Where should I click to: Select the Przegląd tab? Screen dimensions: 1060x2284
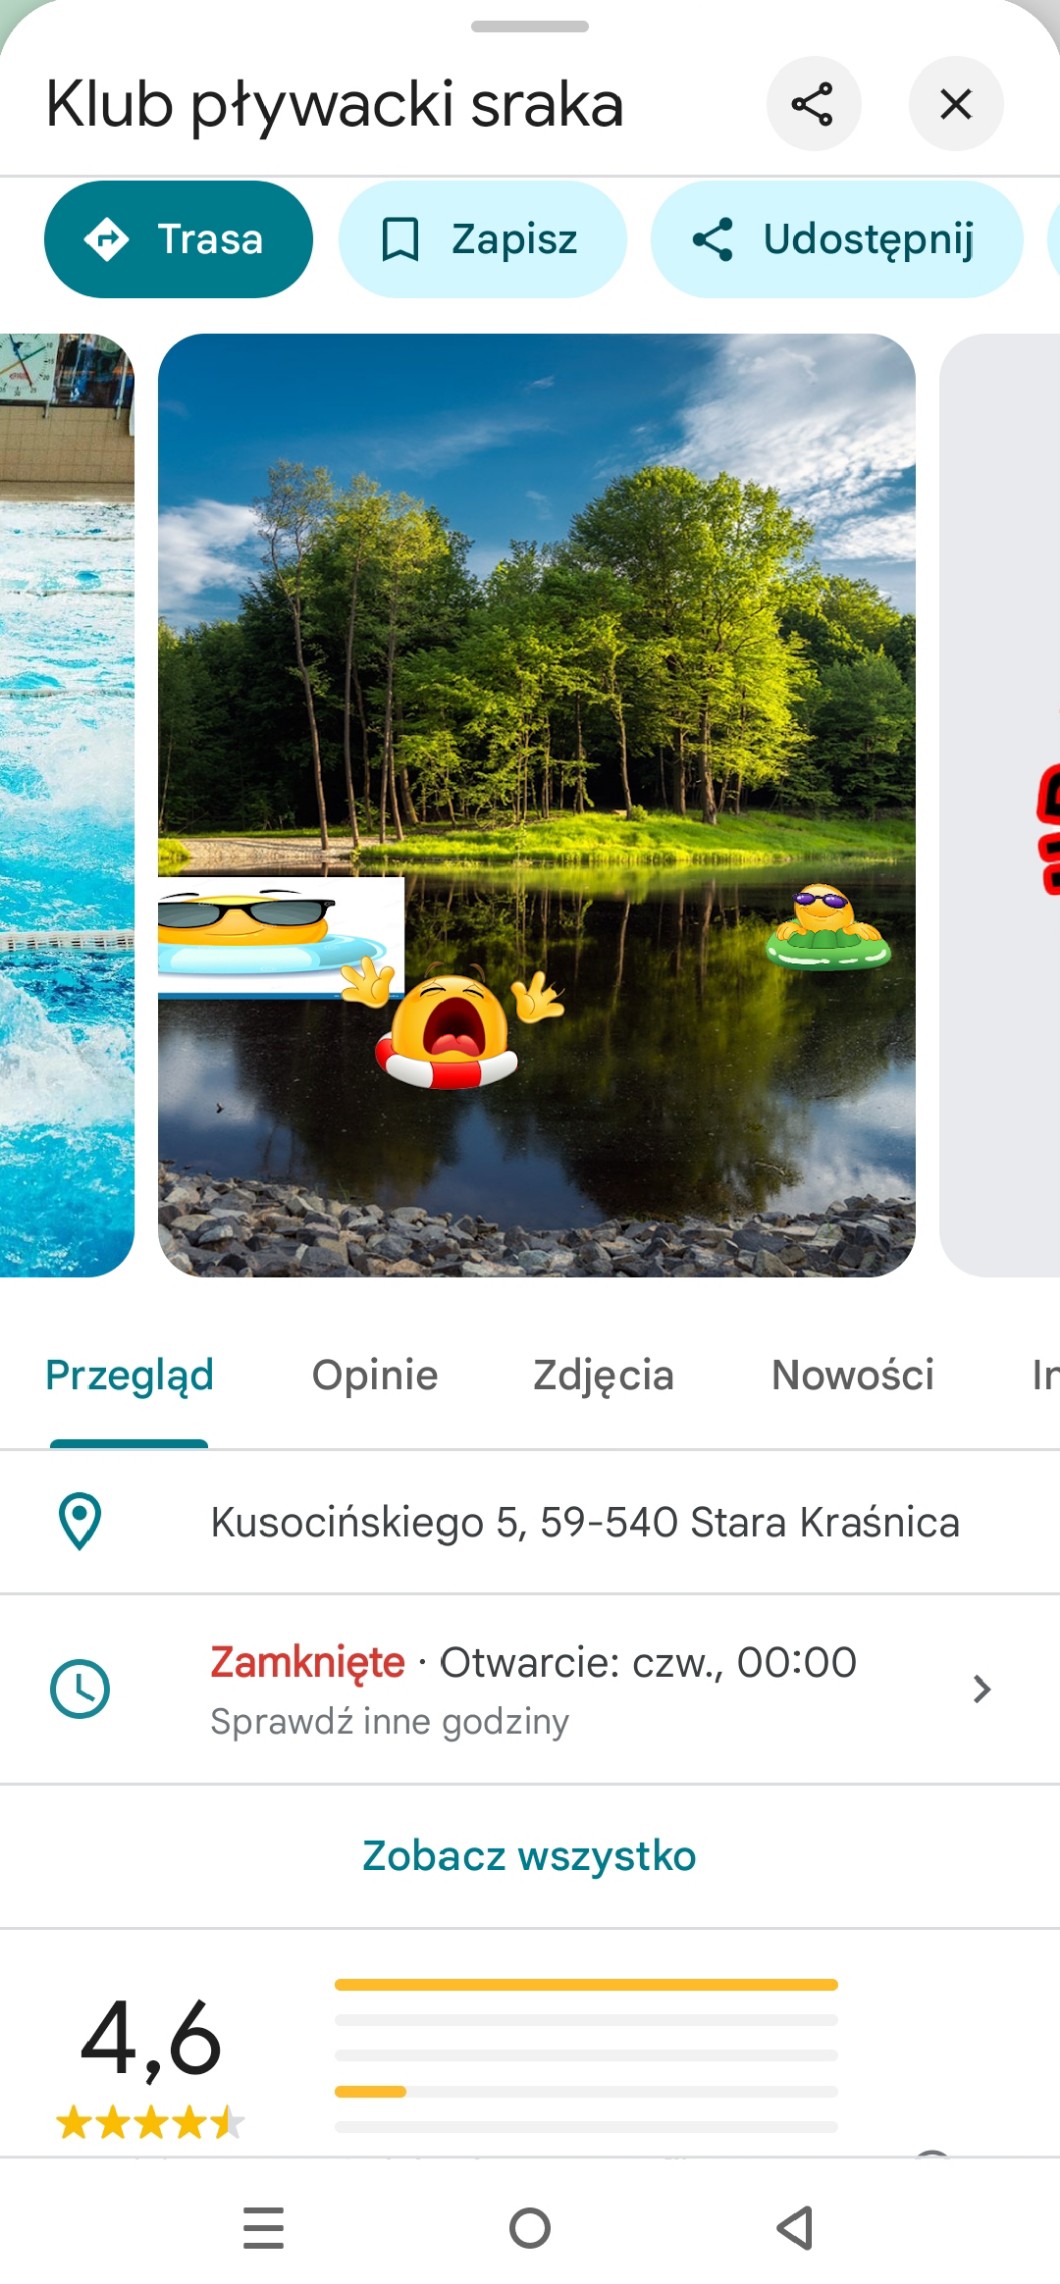pyautogui.click(x=129, y=1375)
